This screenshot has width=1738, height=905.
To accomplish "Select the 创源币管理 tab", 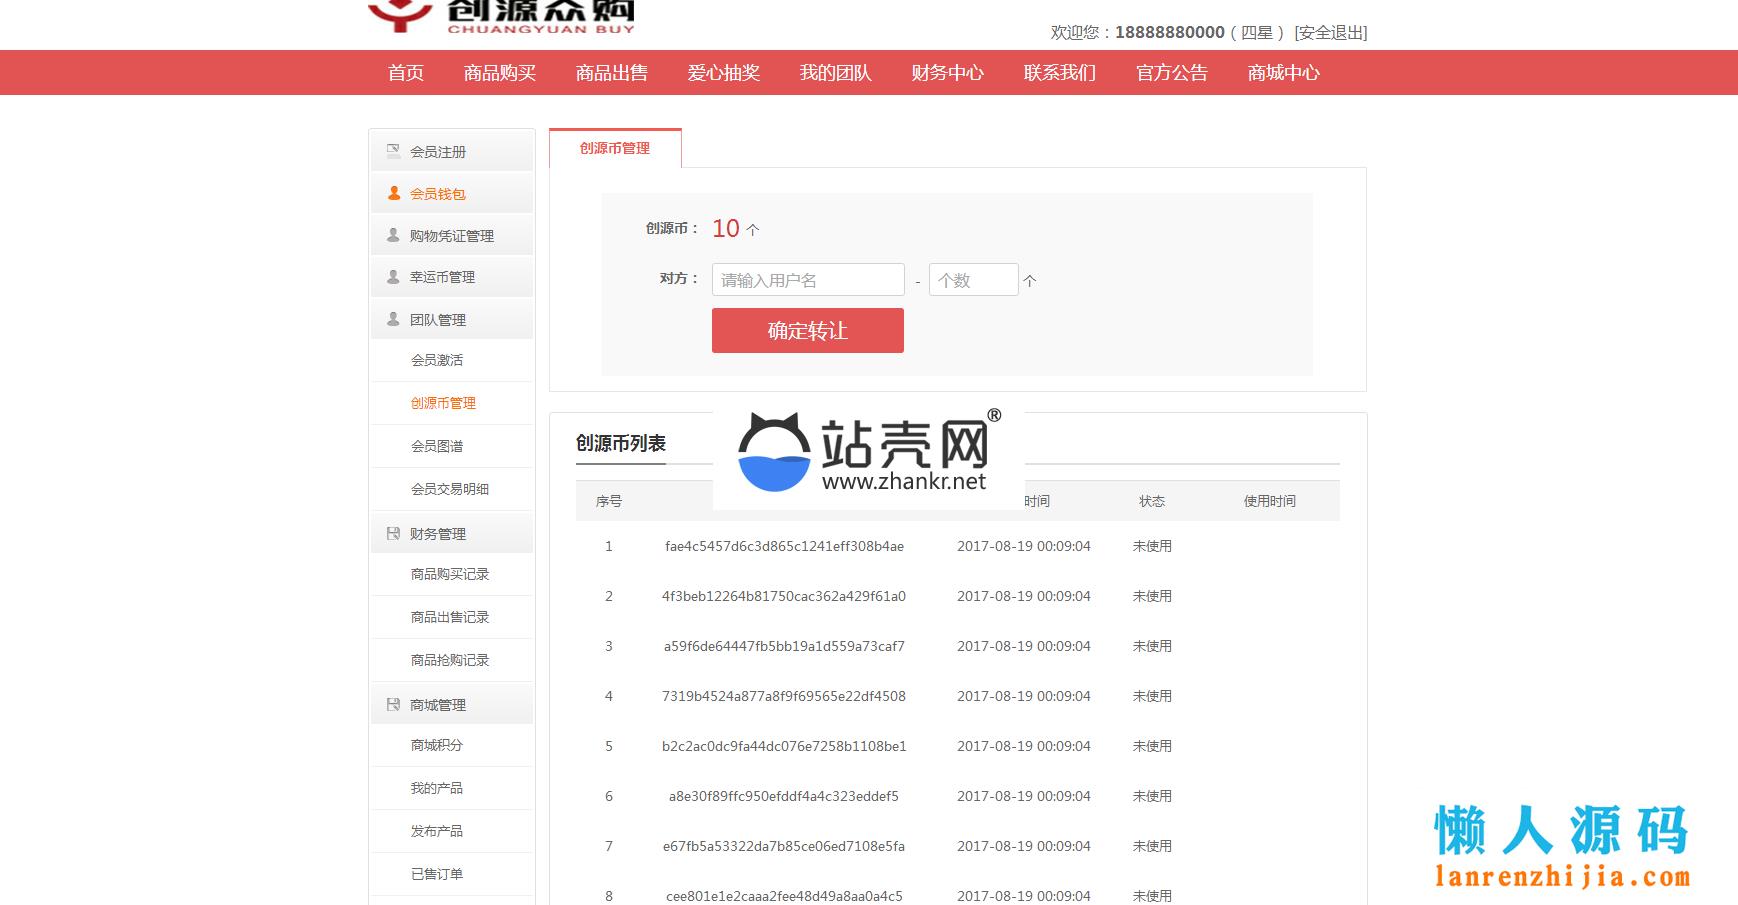I will tap(615, 148).
